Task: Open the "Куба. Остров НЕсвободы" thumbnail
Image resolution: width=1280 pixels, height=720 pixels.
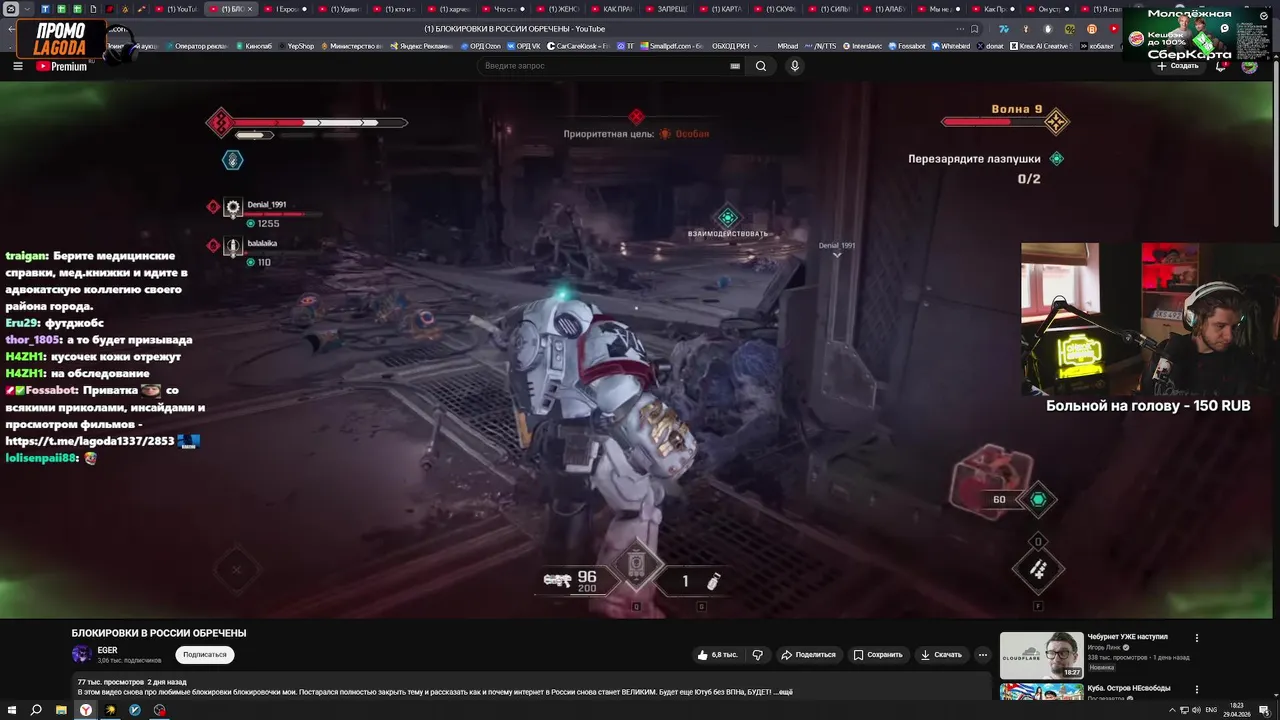Action: pyautogui.click(x=1041, y=692)
